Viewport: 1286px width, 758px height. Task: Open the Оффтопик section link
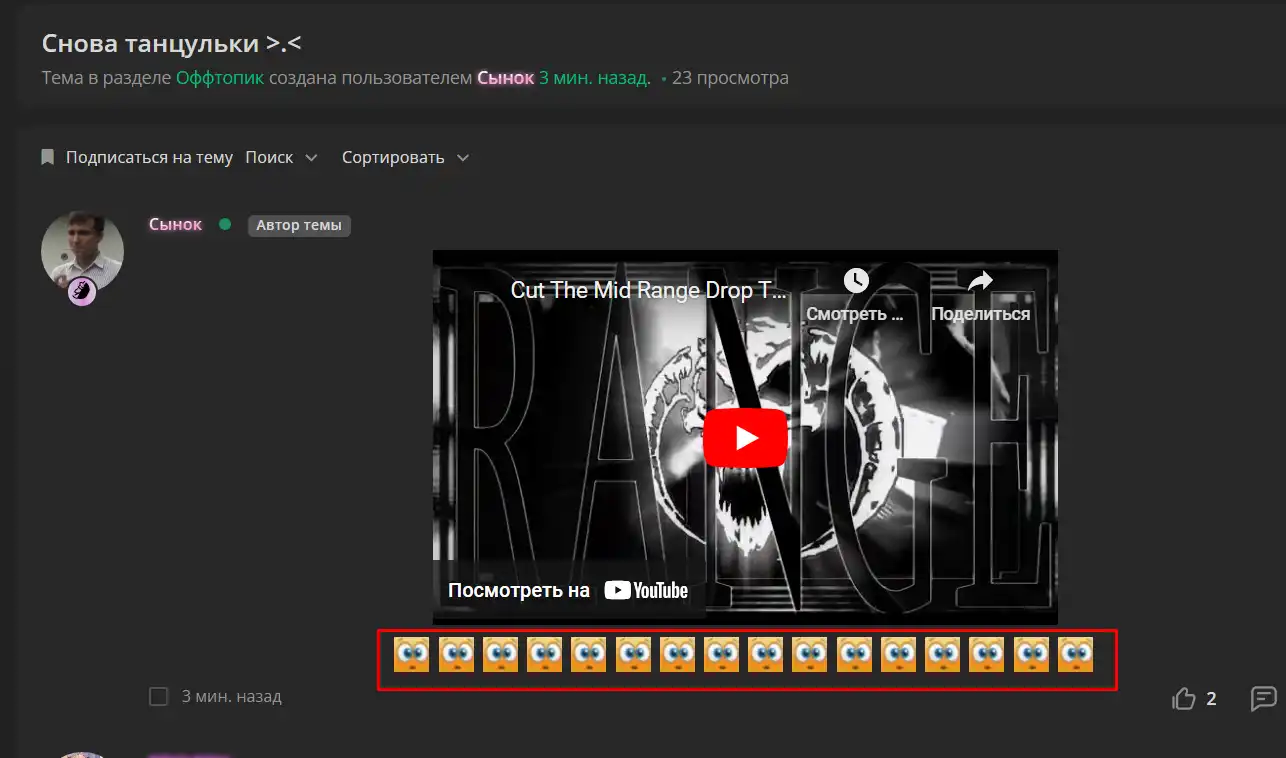220,78
